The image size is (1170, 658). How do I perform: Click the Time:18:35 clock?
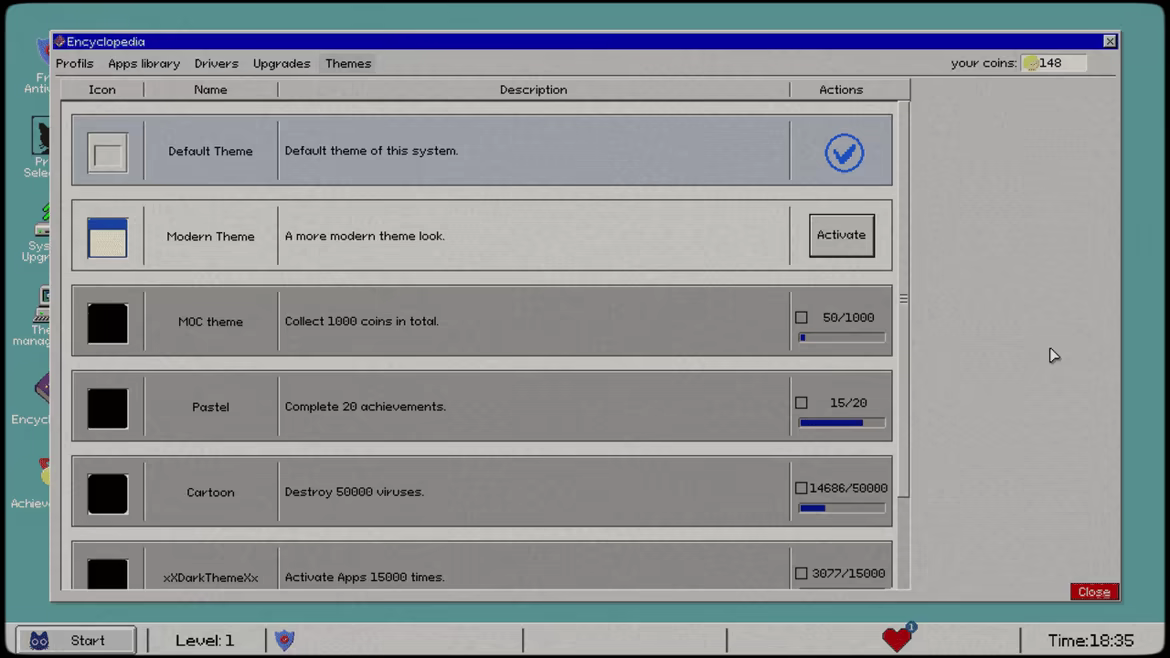[x=1090, y=640]
